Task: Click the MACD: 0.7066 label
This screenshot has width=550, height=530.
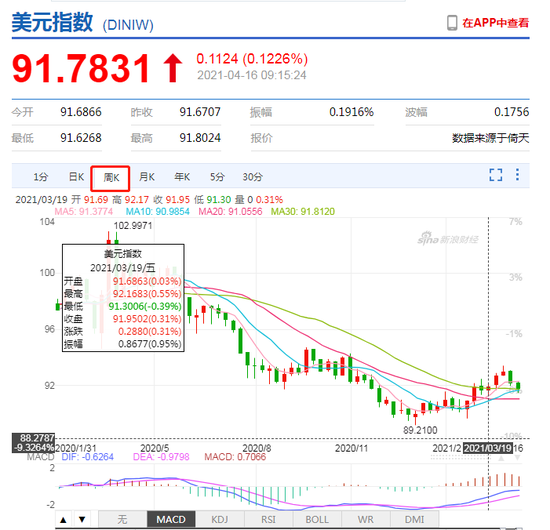Action: [235, 457]
